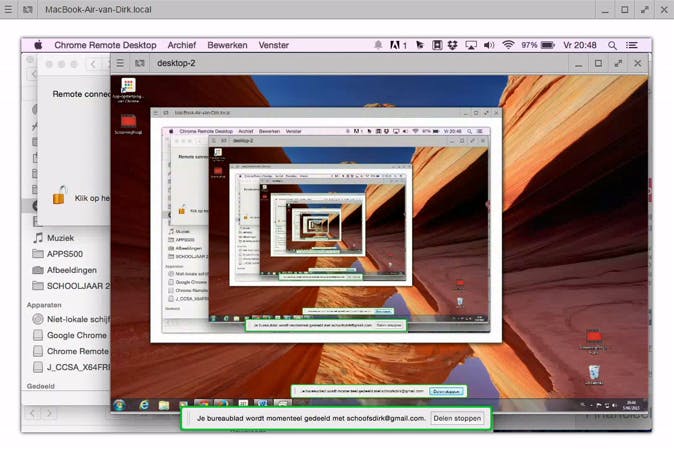Click the fullscreen arrows icon of the outer window
674x451 pixels.
[644, 9]
